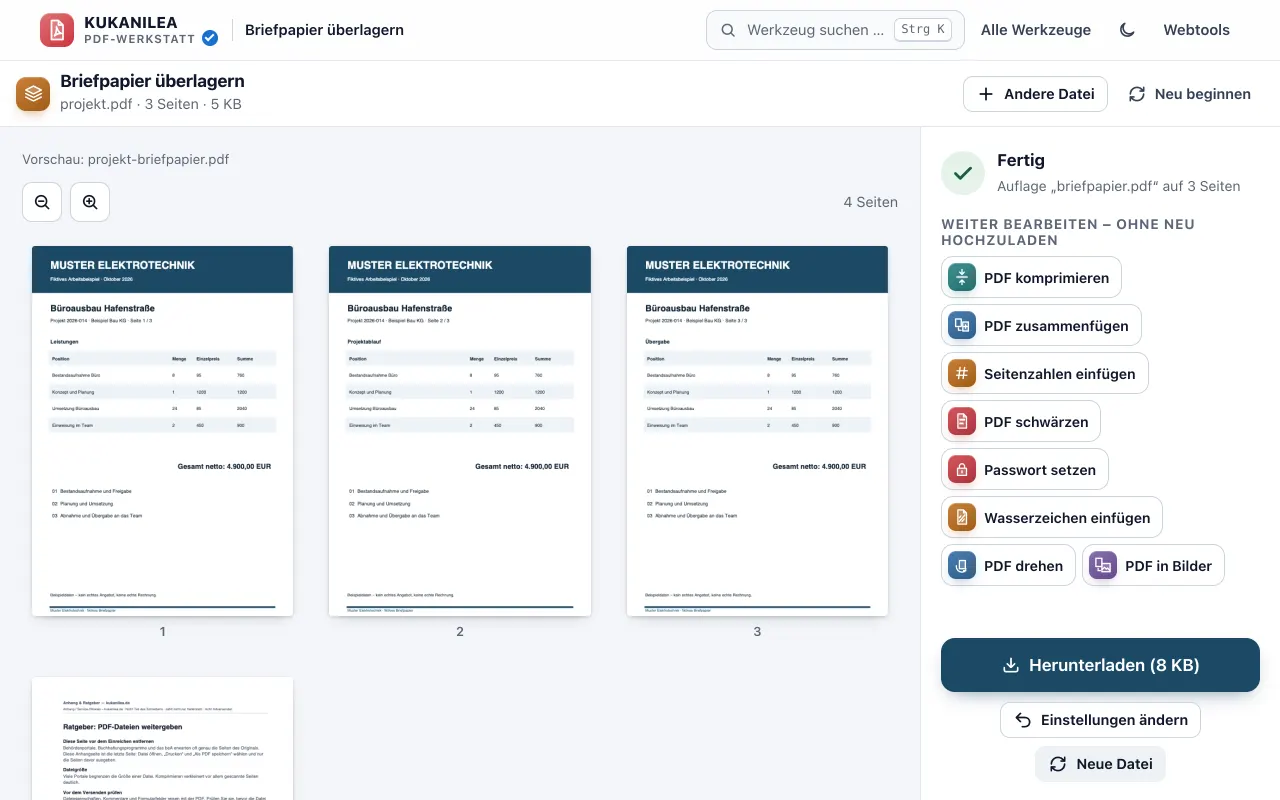The image size is (1280, 800).
Task: Click the Herunterladen (8 KB) button
Action: point(1100,665)
